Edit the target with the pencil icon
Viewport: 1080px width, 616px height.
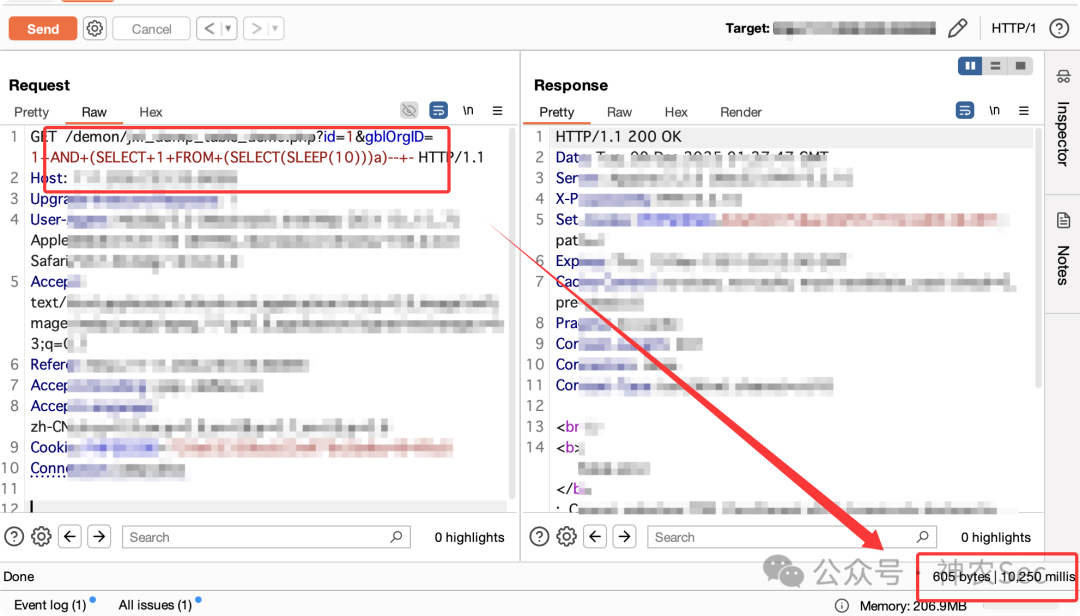click(957, 28)
